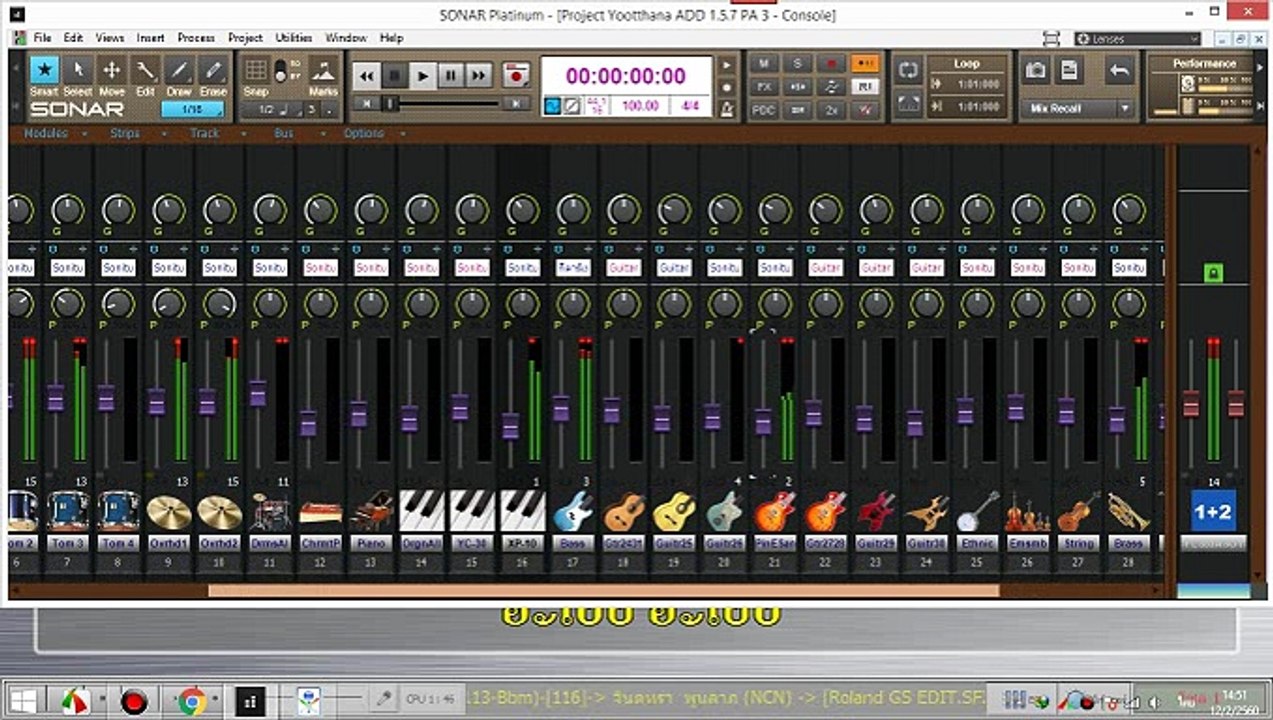Click the Piano strip volume fader
The width and height of the screenshot is (1273, 720).
click(x=358, y=413)
